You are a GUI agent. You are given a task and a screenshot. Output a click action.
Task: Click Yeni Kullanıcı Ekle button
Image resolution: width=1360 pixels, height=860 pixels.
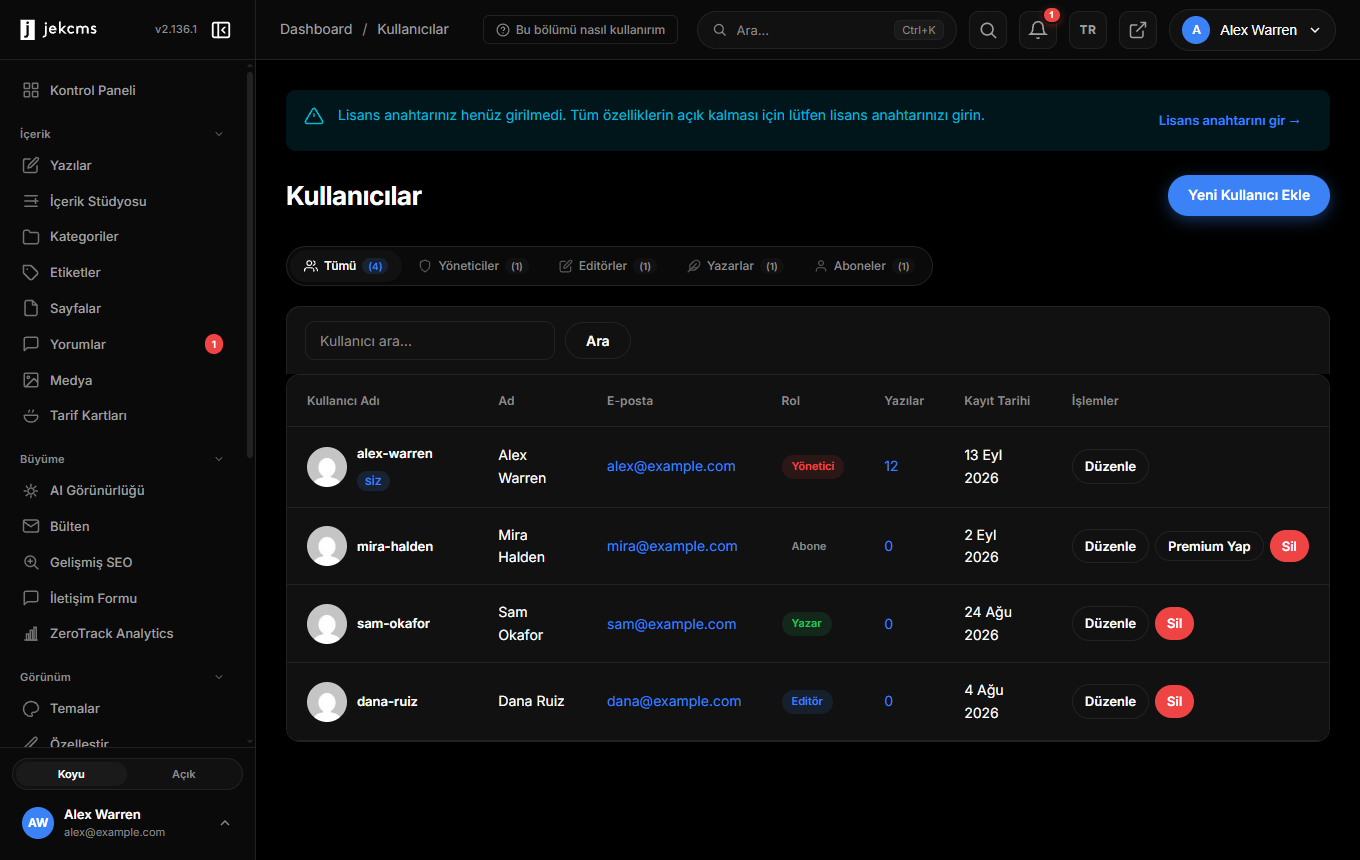tap(1249, 195)
